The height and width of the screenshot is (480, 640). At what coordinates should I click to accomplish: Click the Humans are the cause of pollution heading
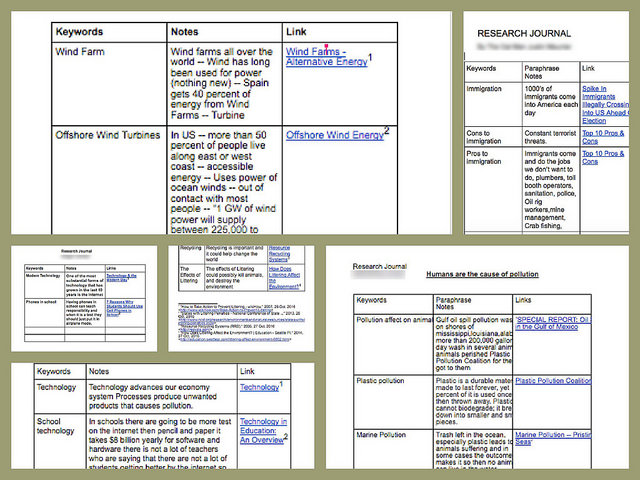(482, 274)
